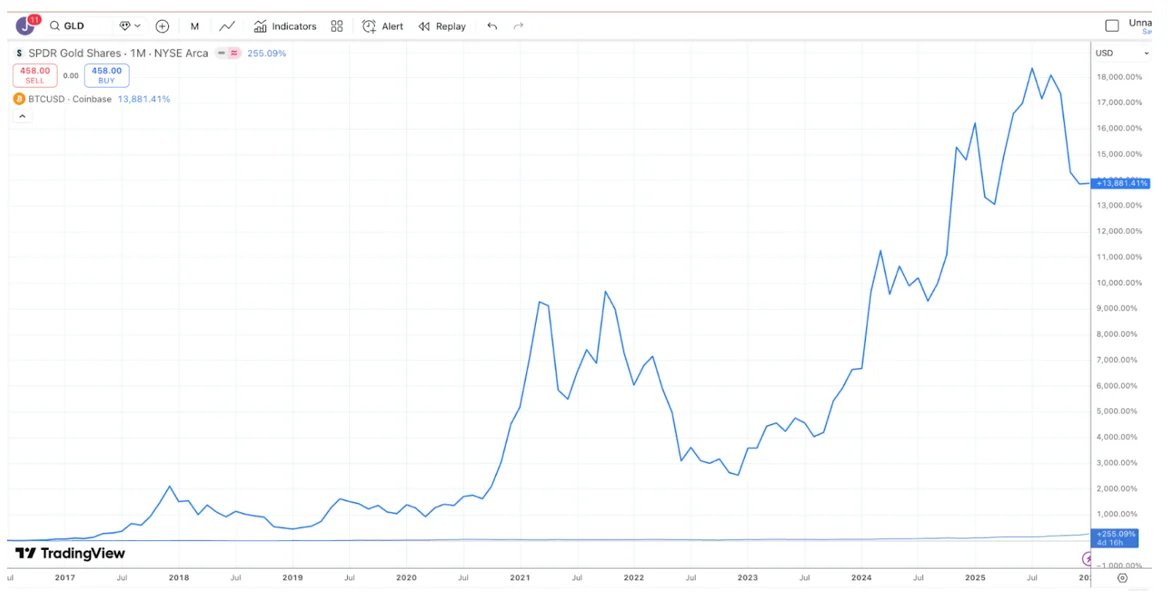The height and width of the screenshot is (597, 1169).
Task: Select the line chart style icon
Action: (x=227, y=25)
